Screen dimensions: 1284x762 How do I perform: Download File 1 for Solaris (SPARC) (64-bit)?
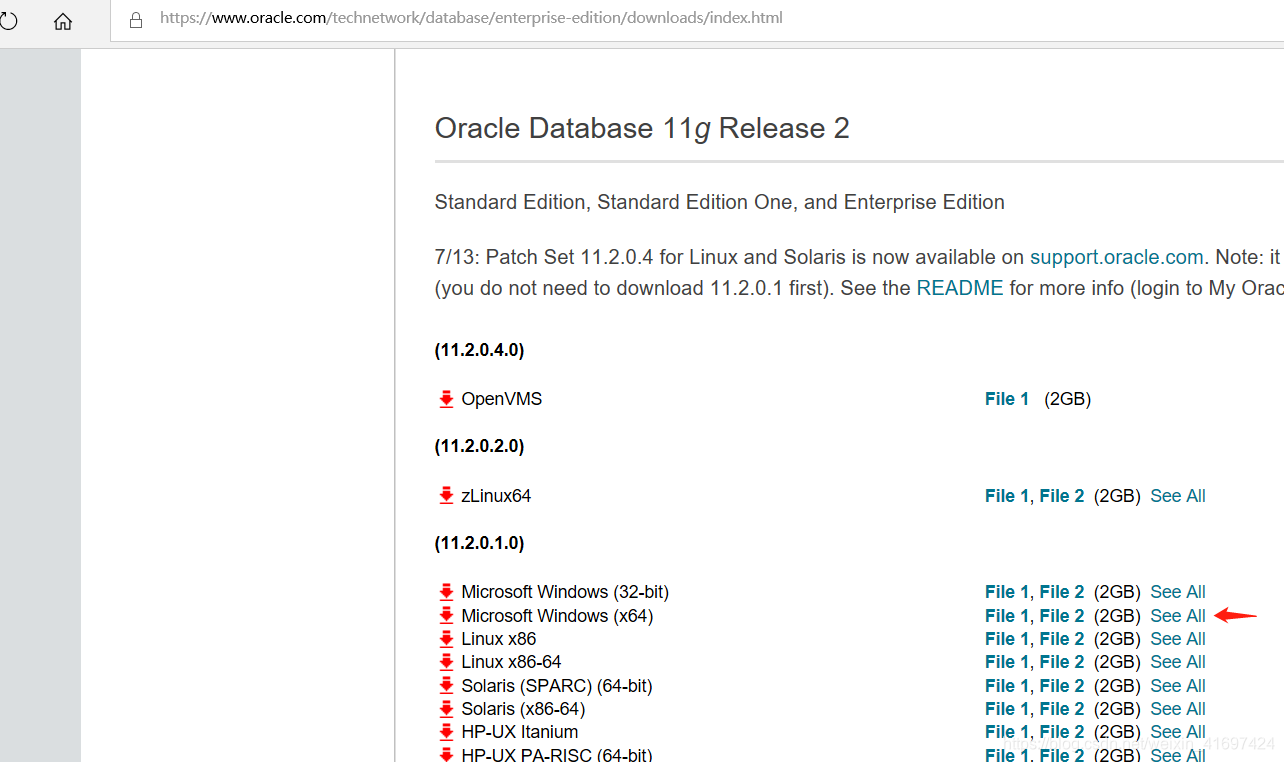pyautogui.click(x=1007, y=686)
